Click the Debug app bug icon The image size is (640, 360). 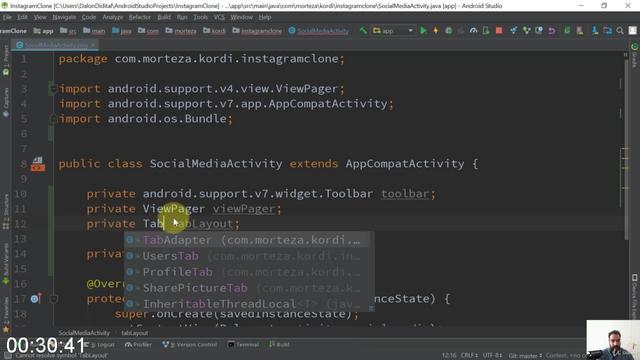click(449, 31)
